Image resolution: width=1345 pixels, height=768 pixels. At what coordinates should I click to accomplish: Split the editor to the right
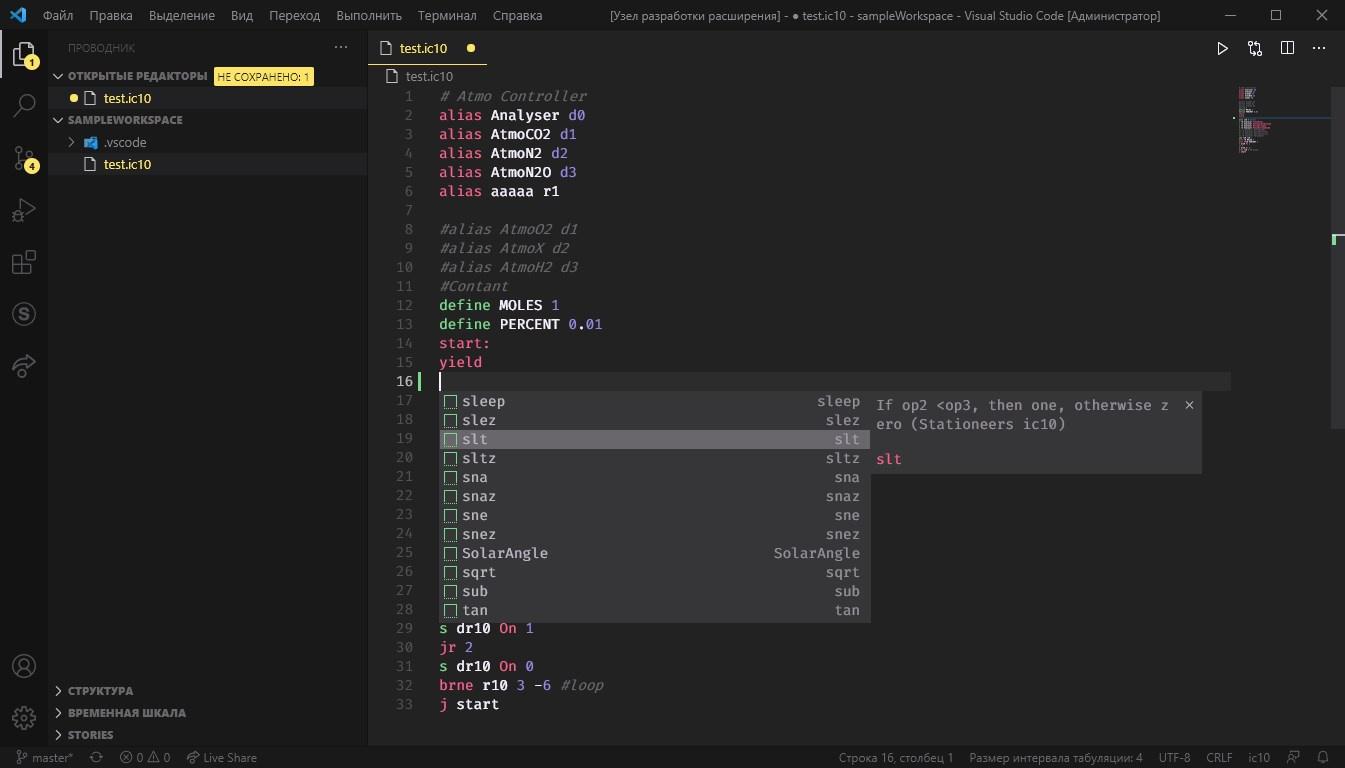tap(1288, 48)
